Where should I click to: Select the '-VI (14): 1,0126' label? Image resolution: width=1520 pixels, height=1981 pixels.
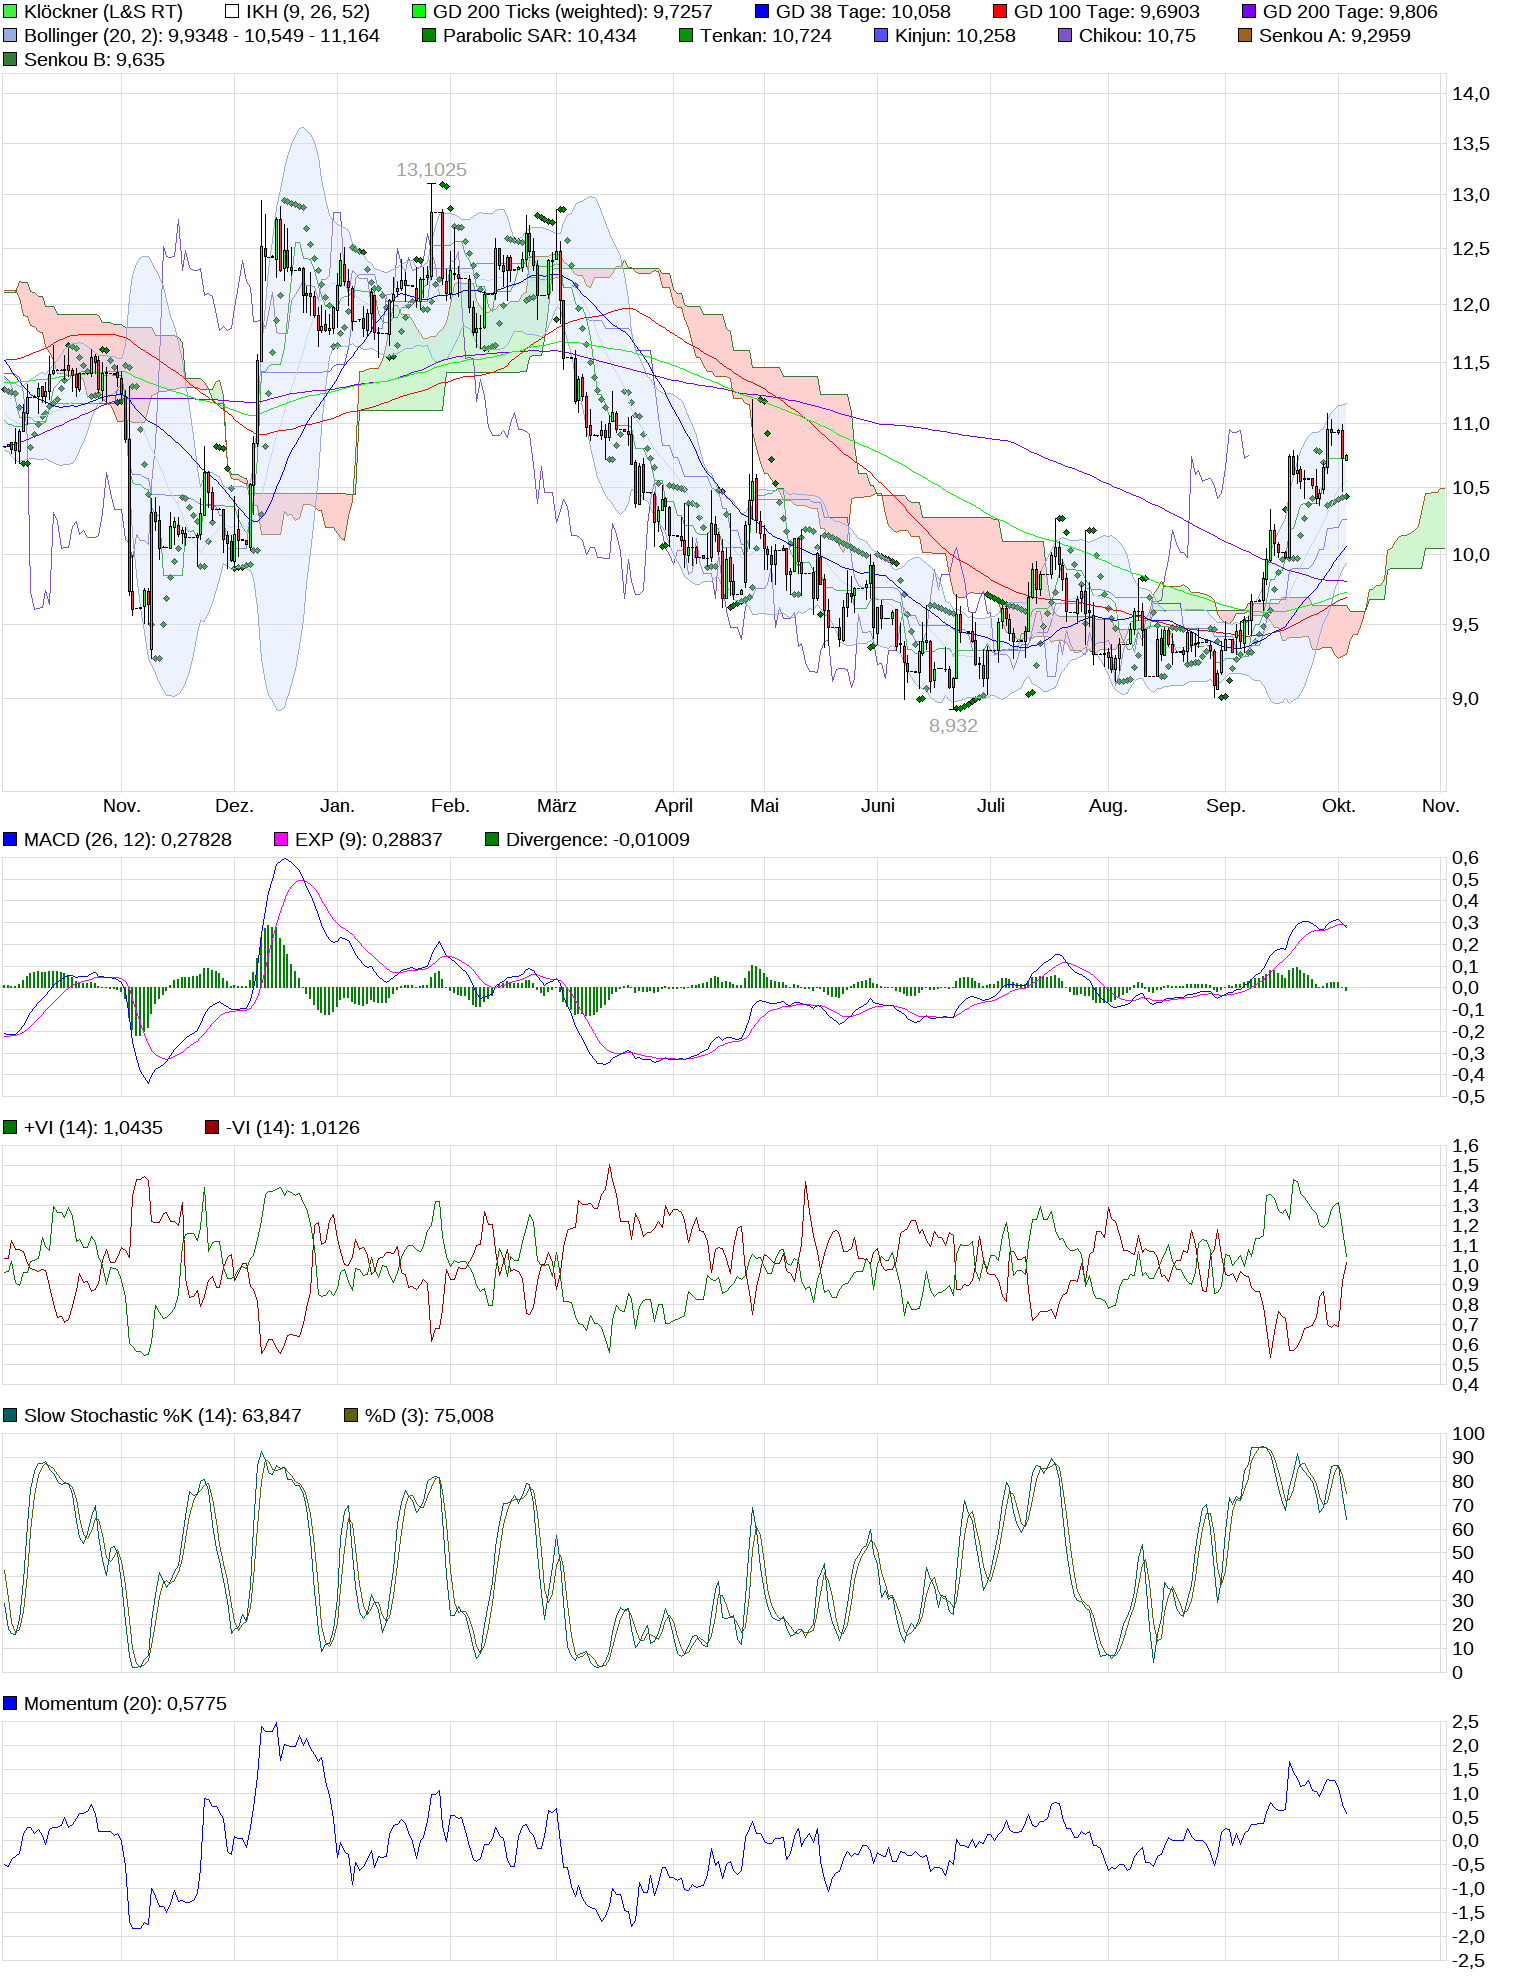(x=293, y=1128)
